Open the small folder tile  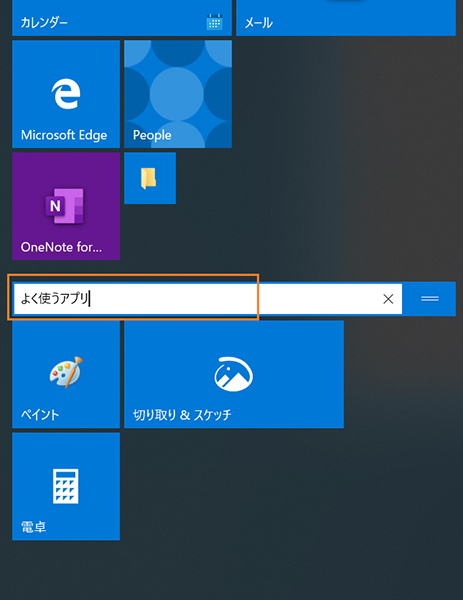pos(150,178)
